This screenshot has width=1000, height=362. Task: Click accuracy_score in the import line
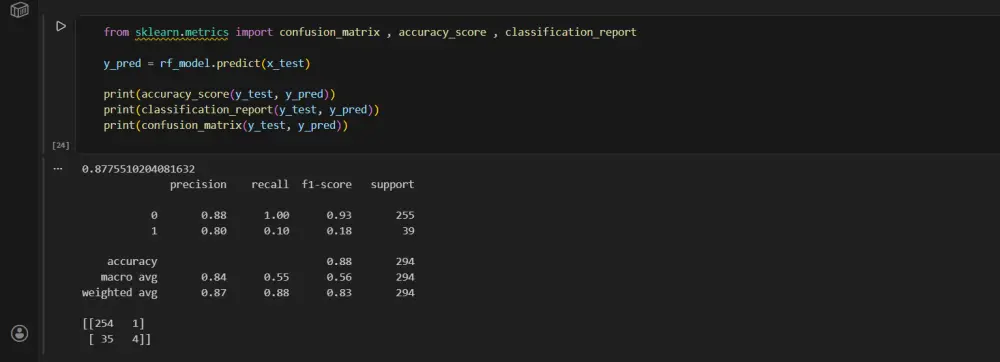coord(443,32)
